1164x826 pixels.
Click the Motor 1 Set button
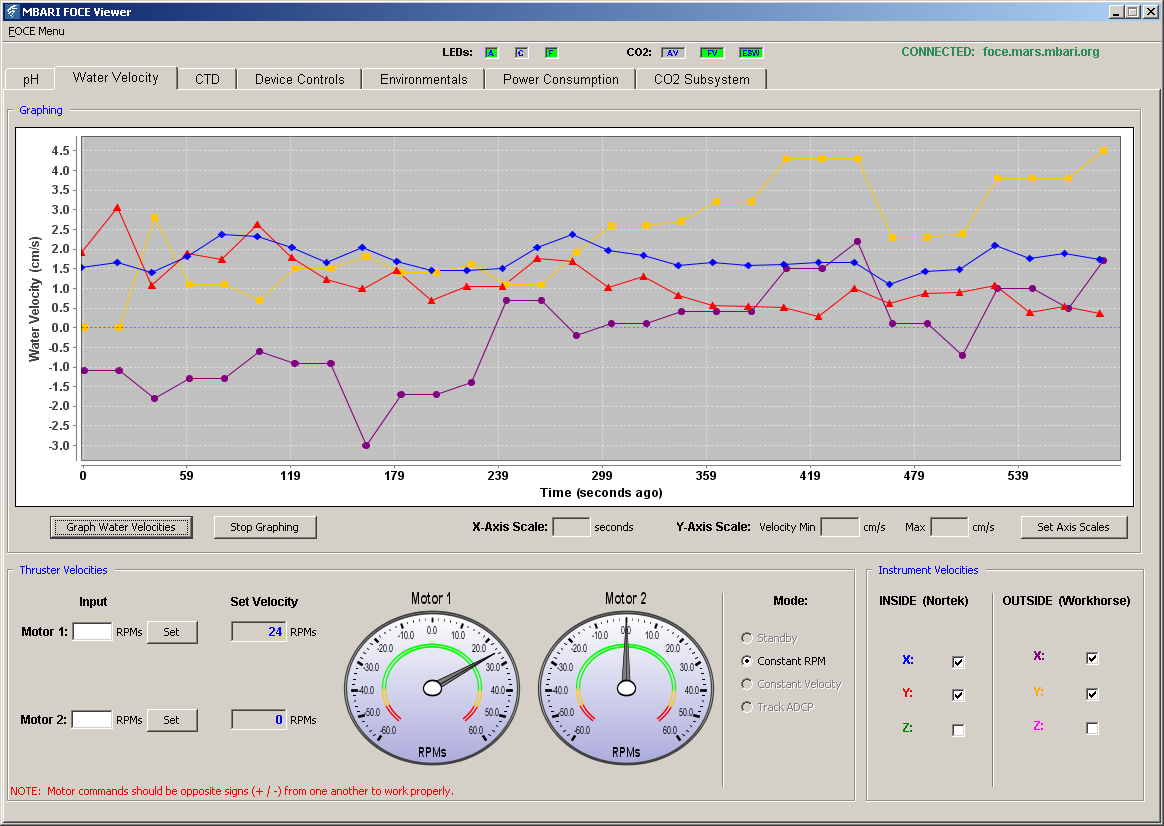pos(171,632)
